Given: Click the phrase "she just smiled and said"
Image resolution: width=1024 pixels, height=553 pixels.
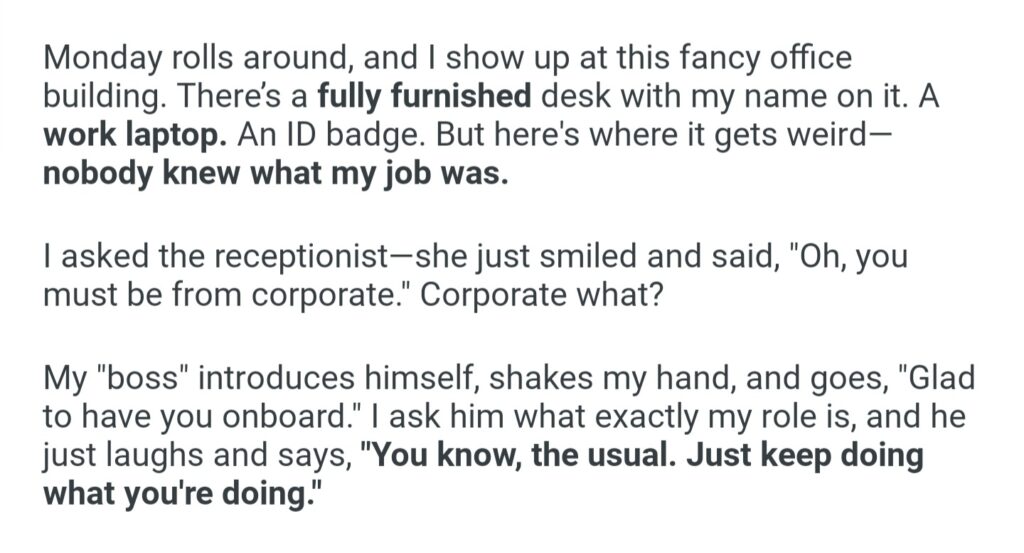Looking at the screenshot, I should point(585,257).
